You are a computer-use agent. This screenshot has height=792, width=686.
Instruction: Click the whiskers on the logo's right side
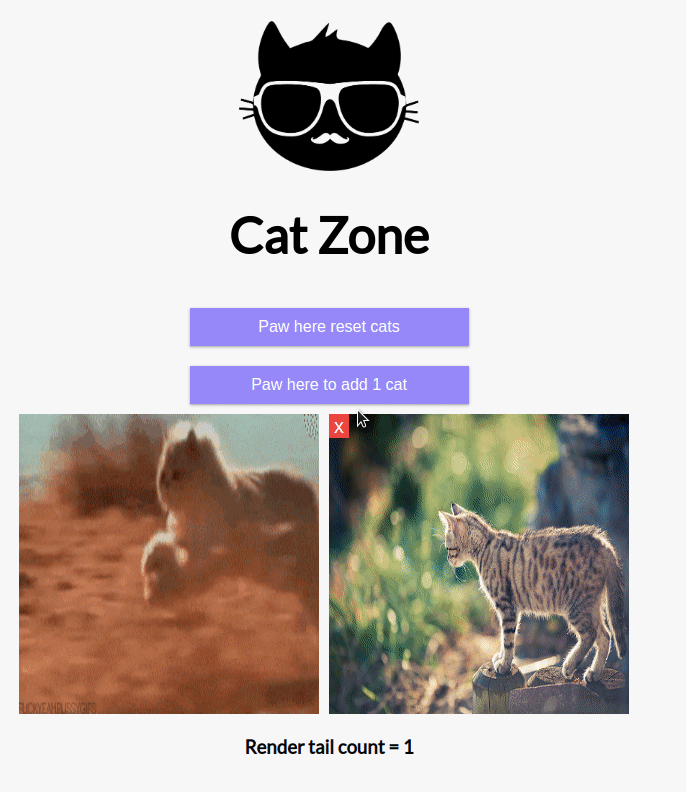(412, 111)
